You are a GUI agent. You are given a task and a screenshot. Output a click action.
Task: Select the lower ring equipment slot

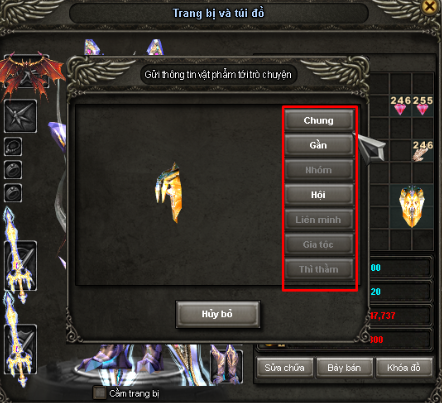click(x=13, y=193)
